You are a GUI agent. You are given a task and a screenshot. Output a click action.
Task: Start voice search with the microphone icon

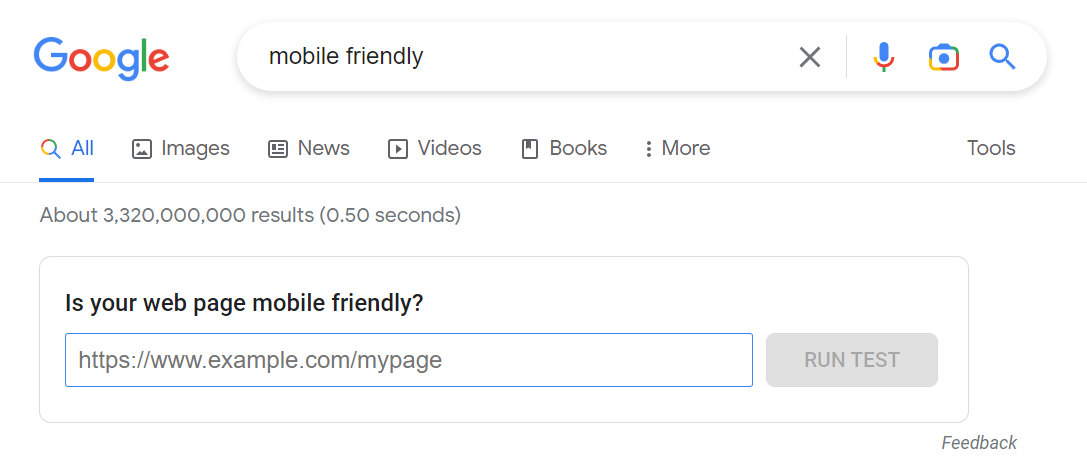coord(883,57)
